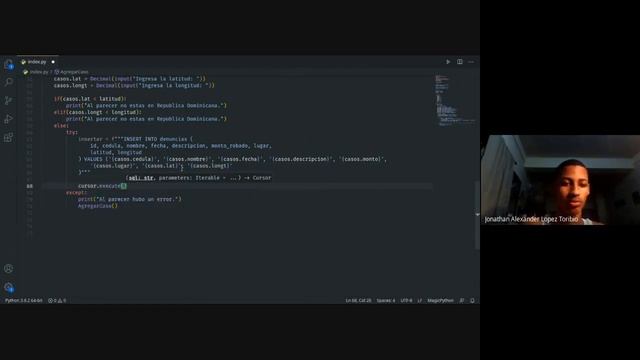Select the index.py editor tab
This screenshot has width=640, height=360.
pyautogui.click(x=38, y=62)
